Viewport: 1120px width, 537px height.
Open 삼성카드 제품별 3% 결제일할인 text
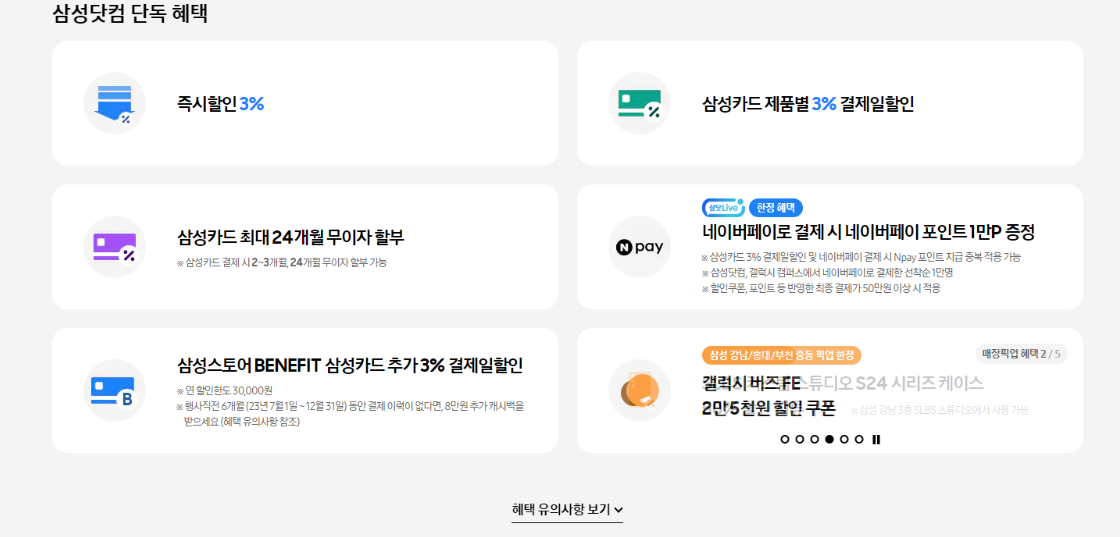coord(808,104)
